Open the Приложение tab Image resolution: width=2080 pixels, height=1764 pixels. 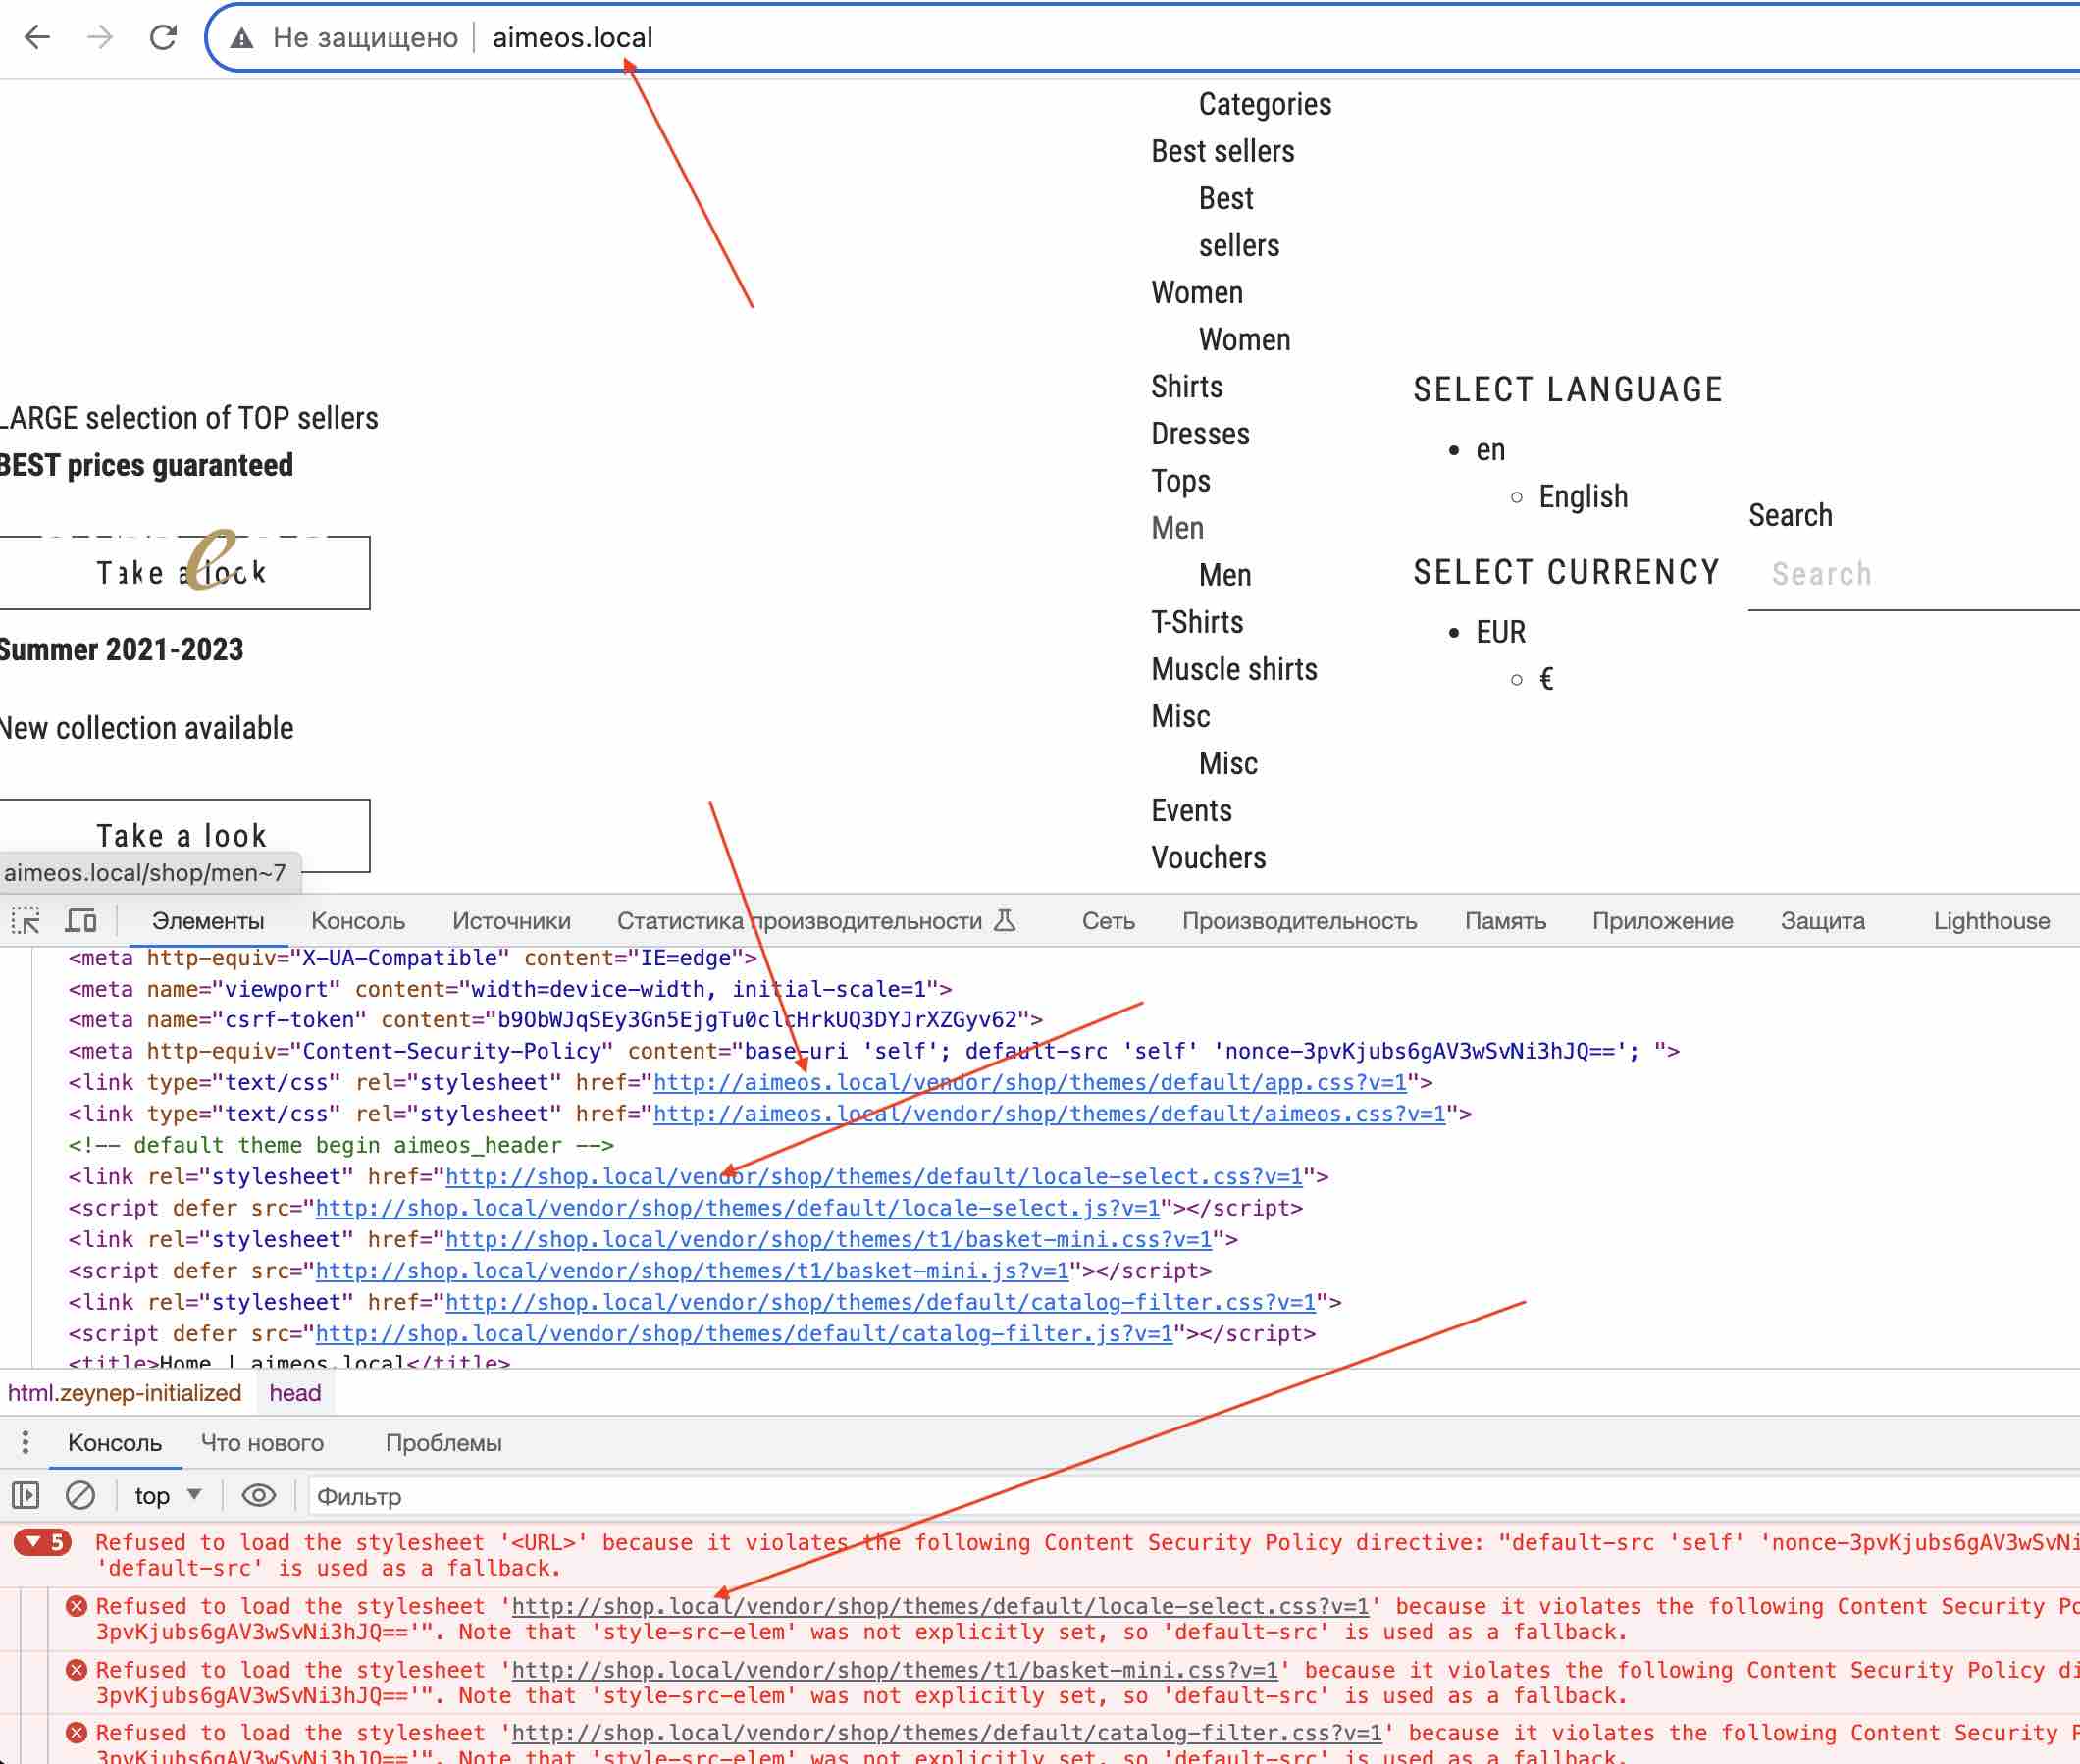click(1662, 921)
